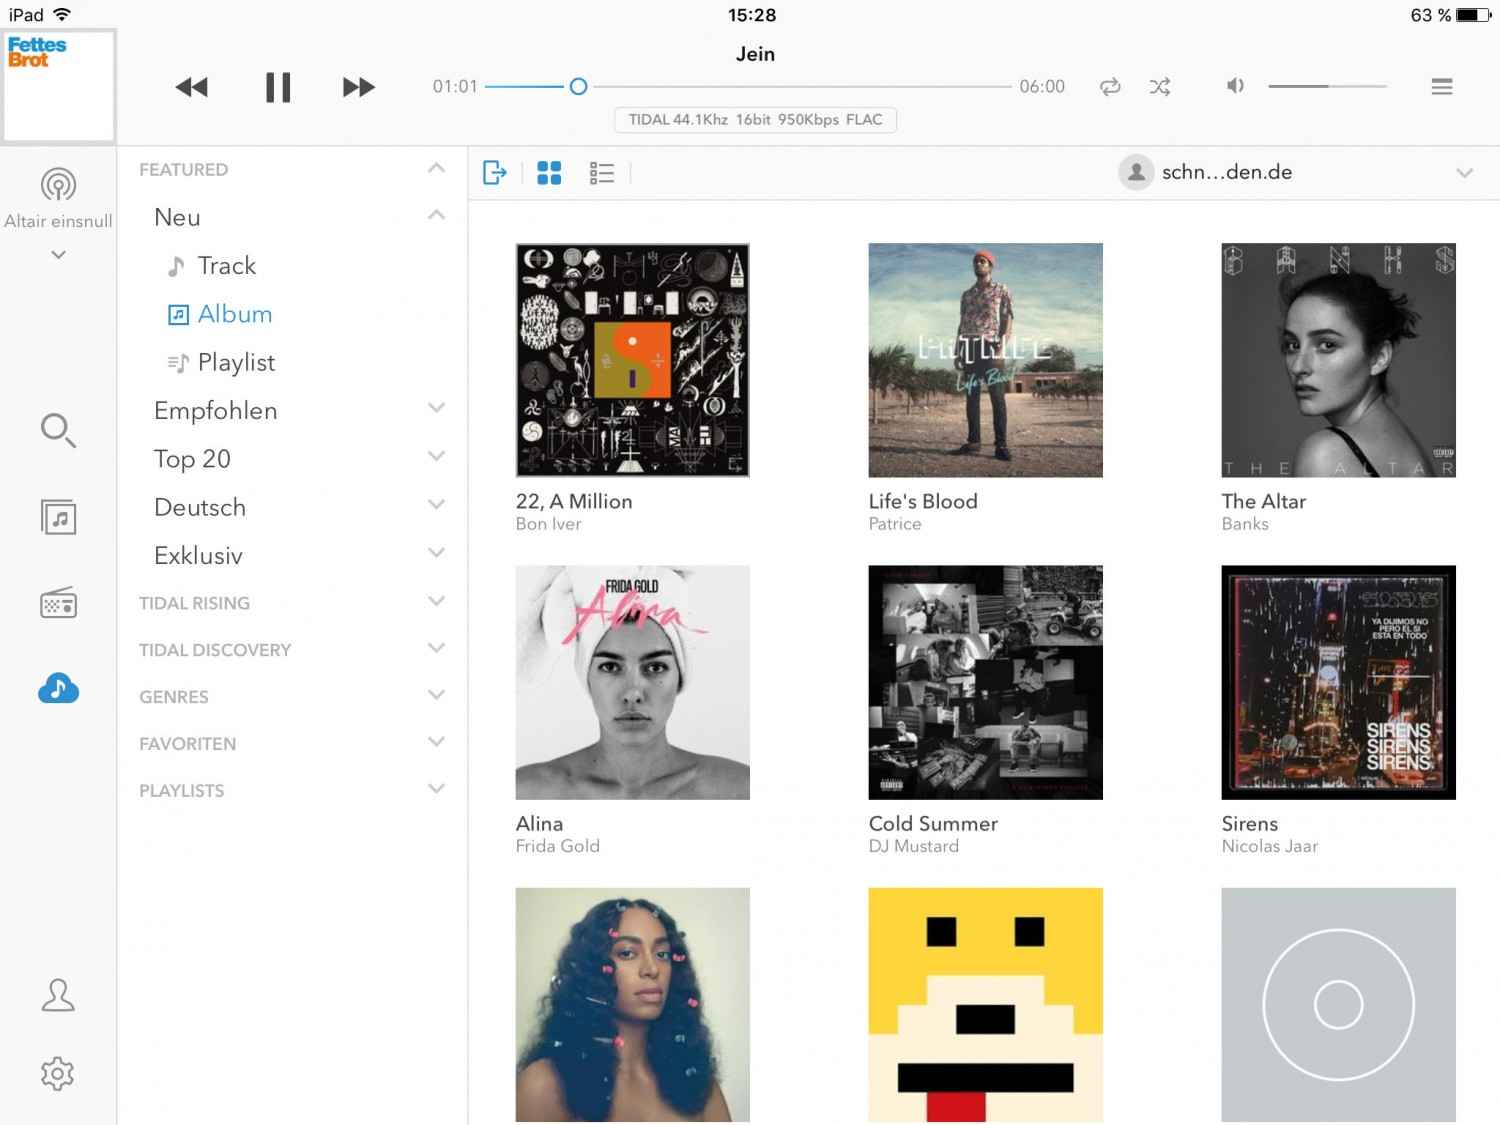Expand the device chevron under Altair einsnull
The height and width of the screenshot is (1125, 1500).
point(58,255)
